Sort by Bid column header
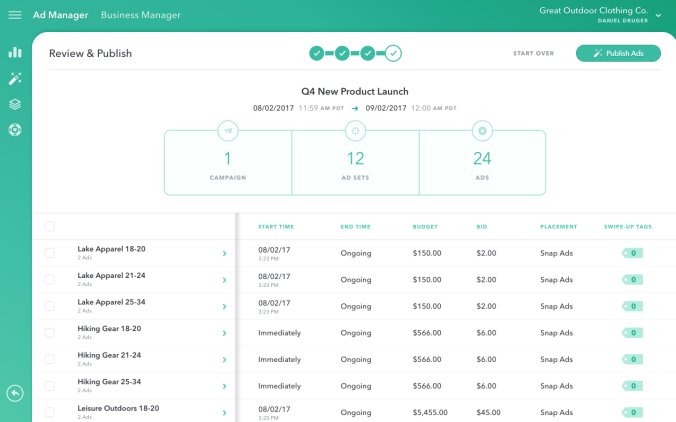676x422 pixels. (x=482, y=227)
